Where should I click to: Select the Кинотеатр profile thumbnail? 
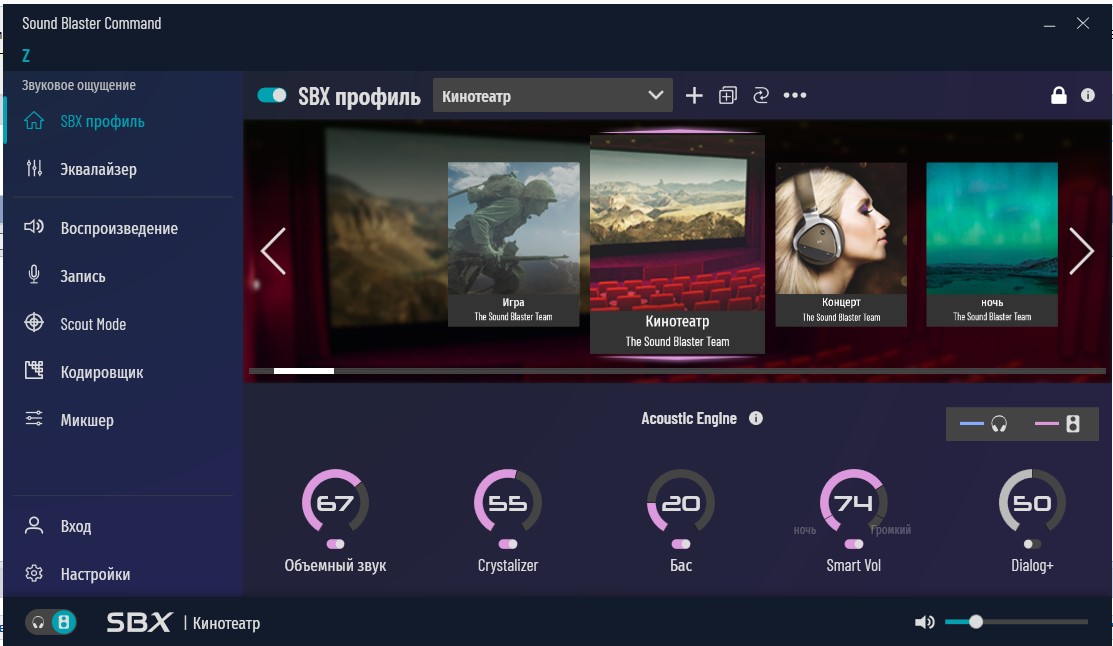(x=677, y=243)
